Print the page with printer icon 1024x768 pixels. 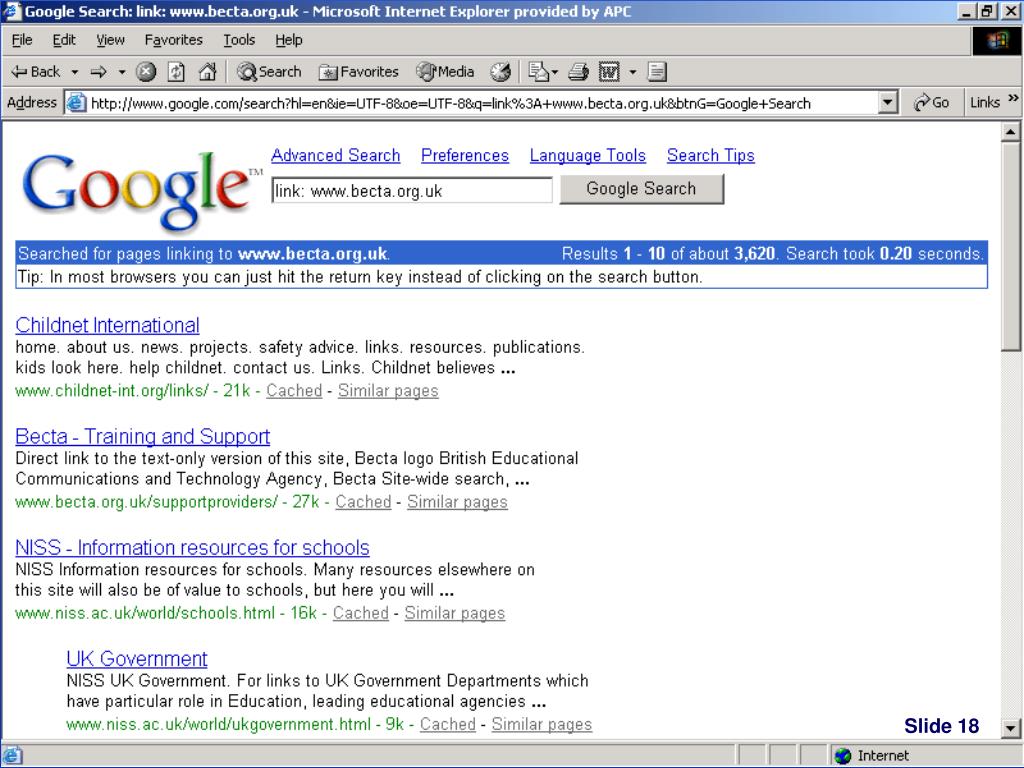pyautogui.click(x=579, y=72)
